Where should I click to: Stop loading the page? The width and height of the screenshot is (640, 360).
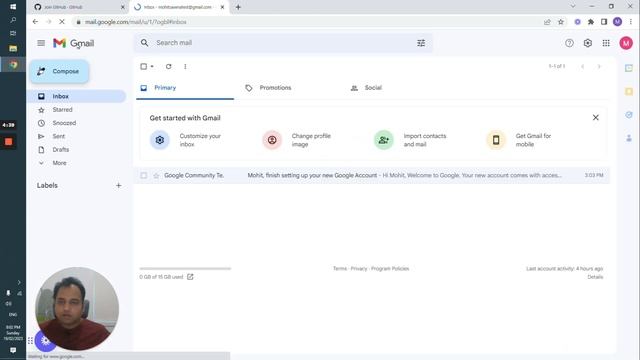[62, 22]
